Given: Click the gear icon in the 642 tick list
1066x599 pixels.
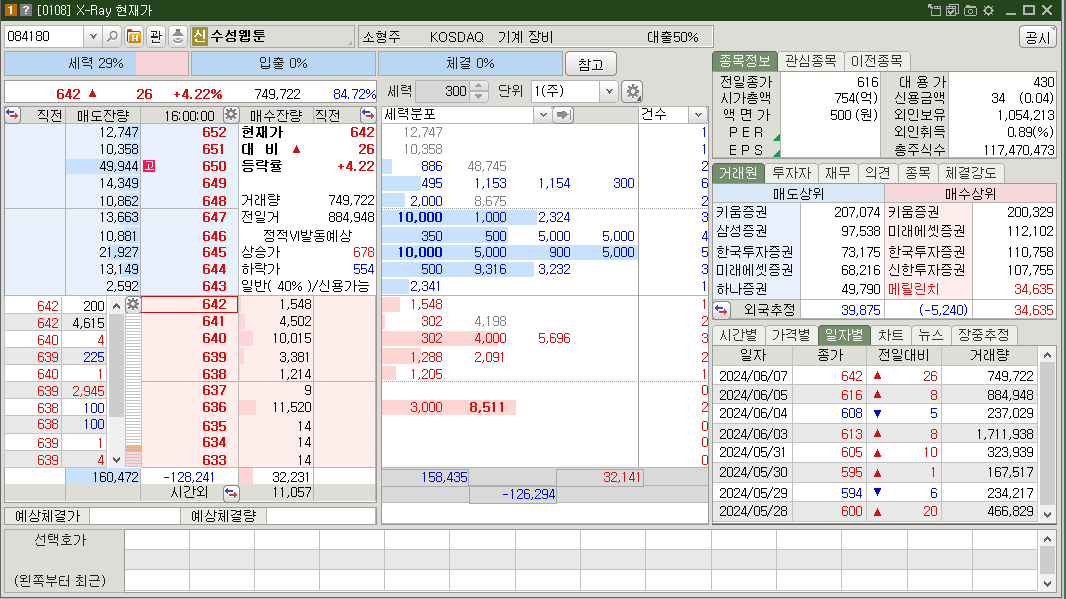Looking at the screenshot, I should click(x=133, y=304).
